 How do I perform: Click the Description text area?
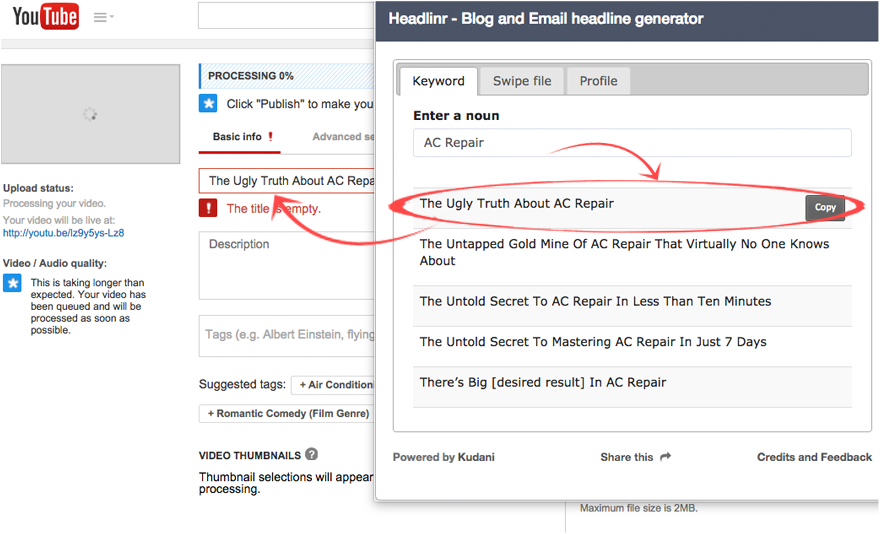coord(287,267)
